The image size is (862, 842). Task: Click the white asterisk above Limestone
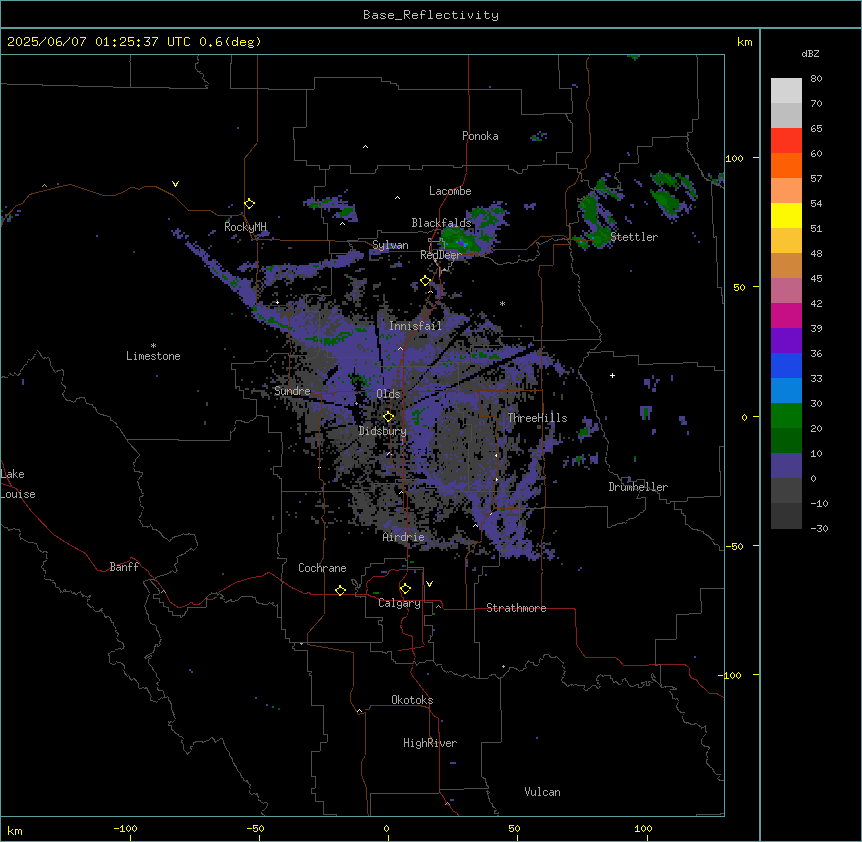153,346
